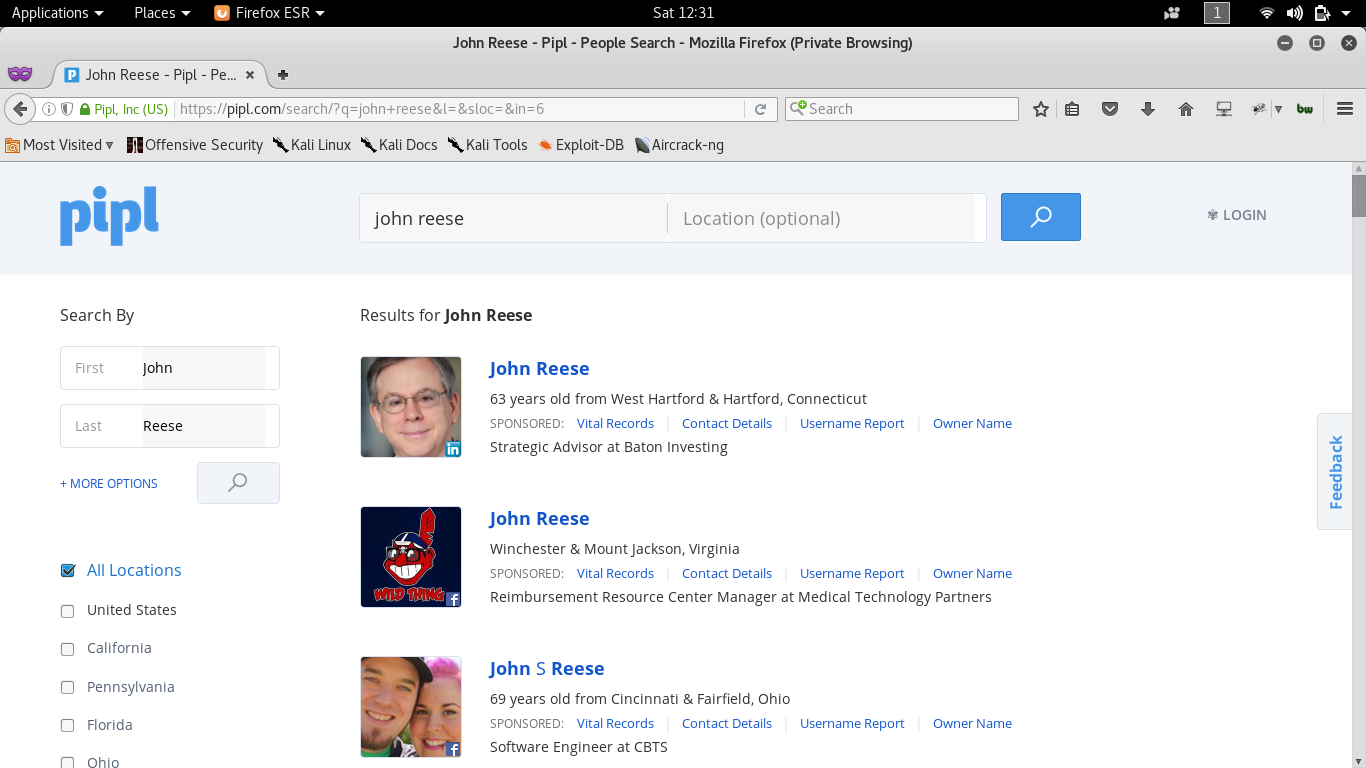Open the search engine selector dropdown
This screenshot has width=1366, height=768.
[x=798, y=108]
